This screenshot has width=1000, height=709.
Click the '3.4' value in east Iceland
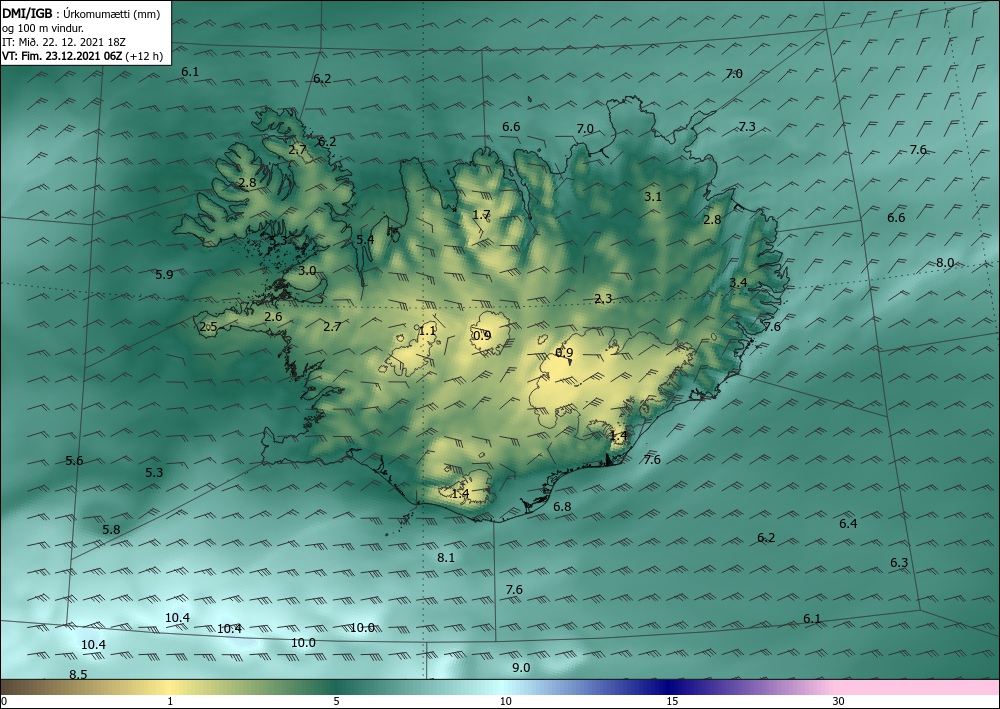[738, 282]
